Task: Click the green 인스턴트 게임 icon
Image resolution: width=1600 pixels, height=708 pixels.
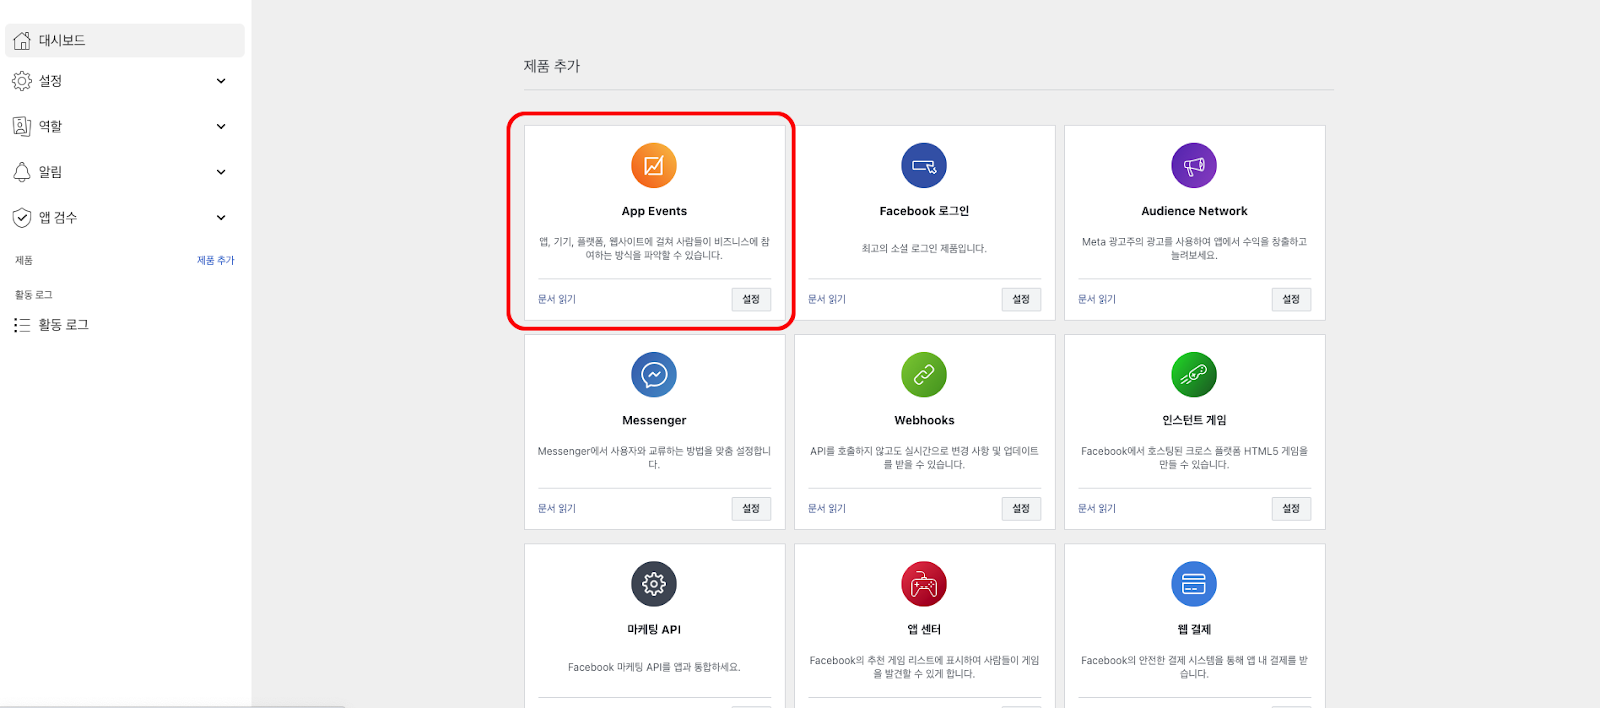Action: tap(1194, 375)
